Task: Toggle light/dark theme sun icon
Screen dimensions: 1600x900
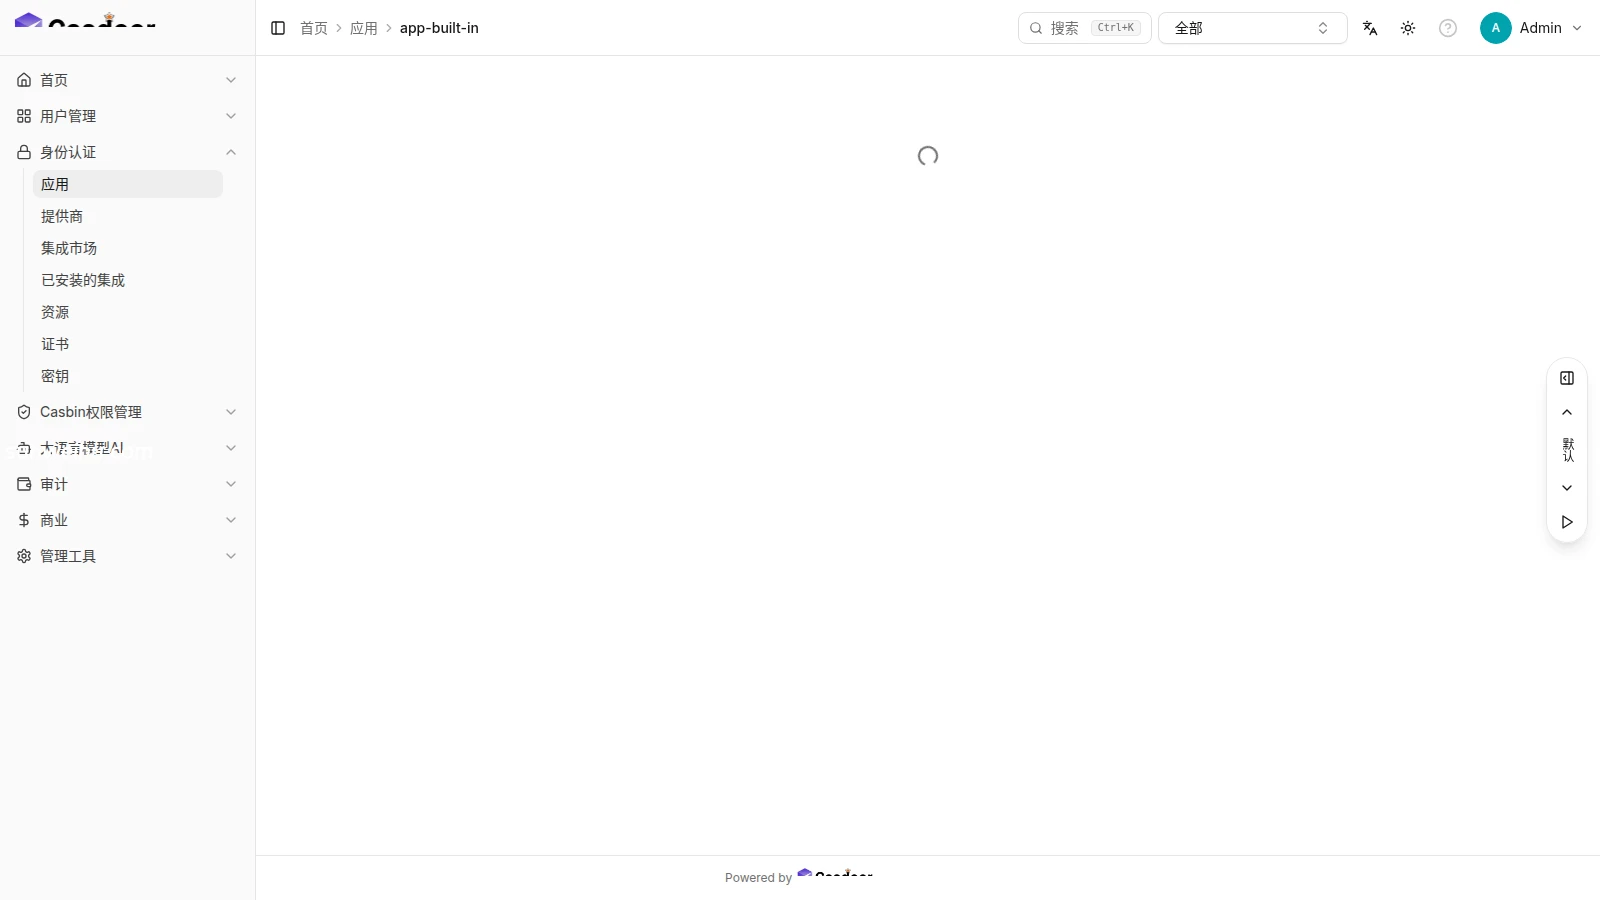Action: pyautogui.click(x=1408, y=28)
